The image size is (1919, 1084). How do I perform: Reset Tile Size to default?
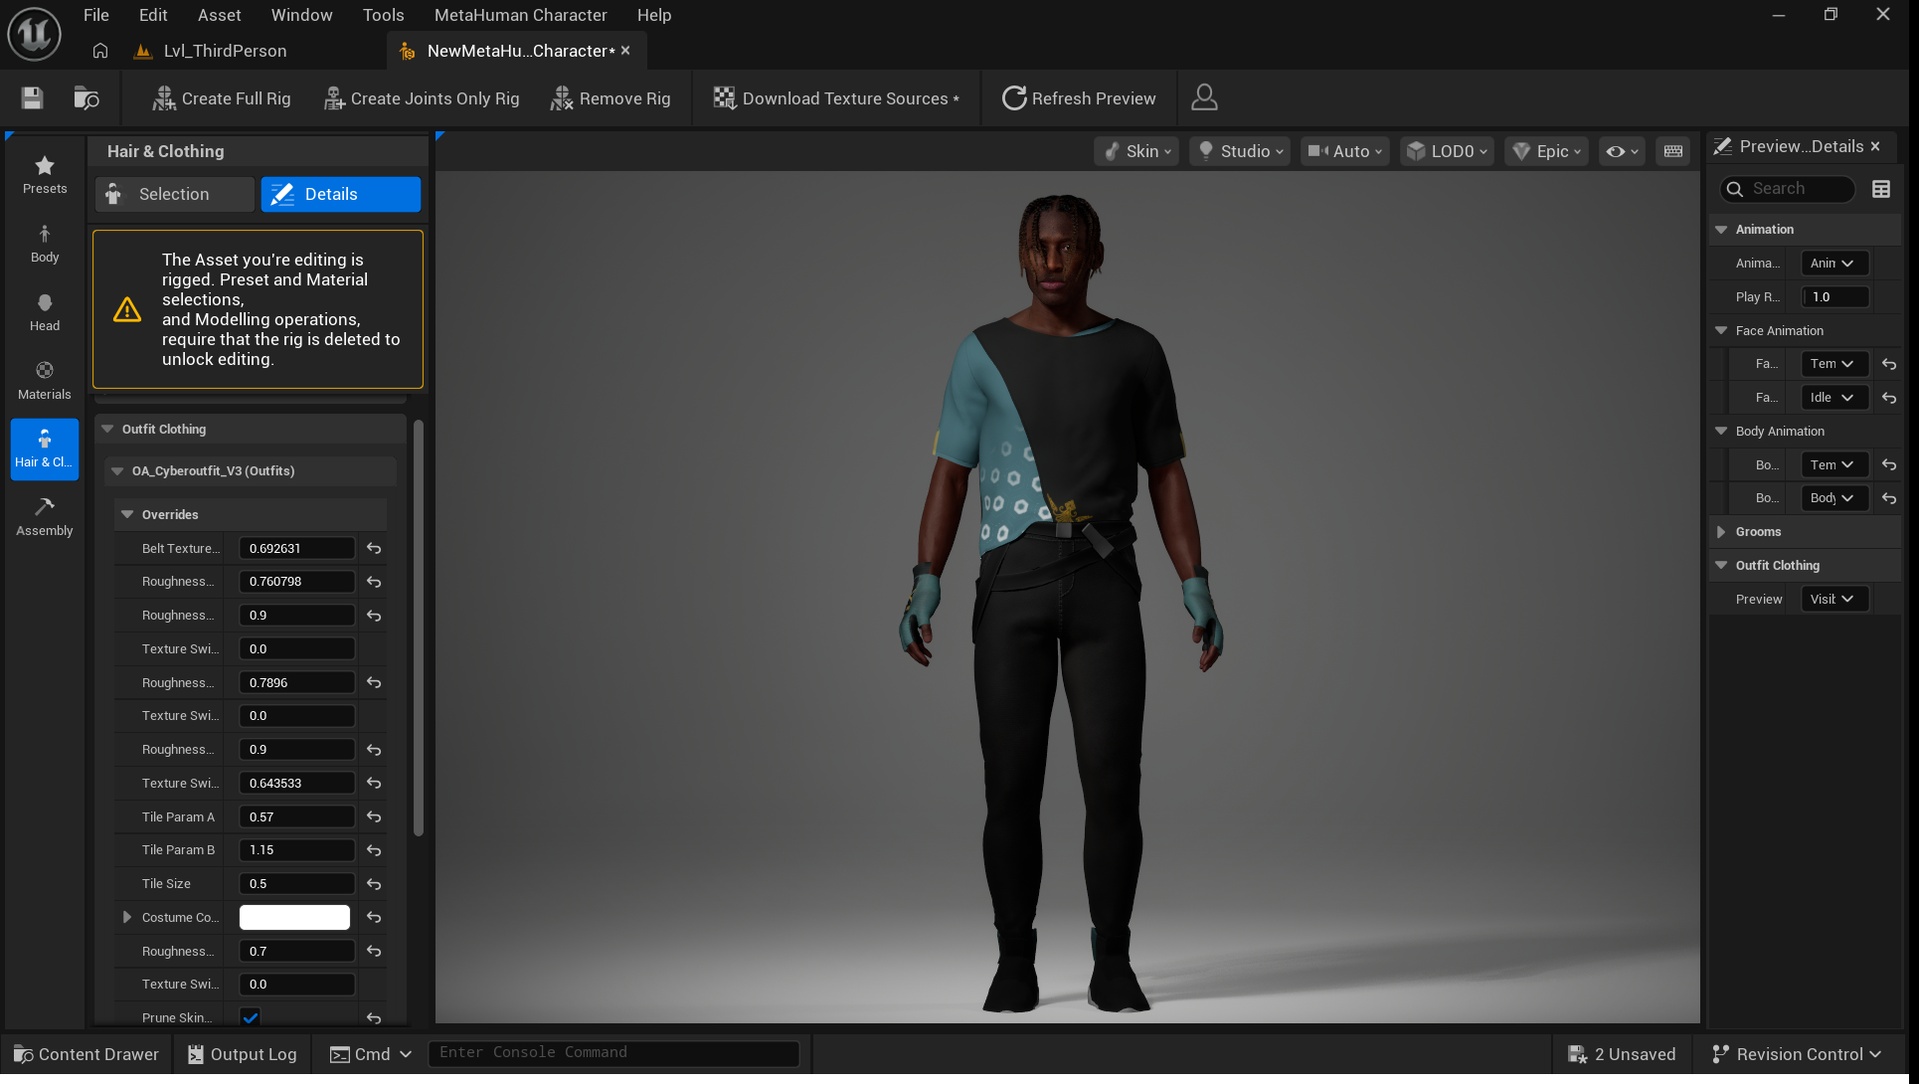374,884
